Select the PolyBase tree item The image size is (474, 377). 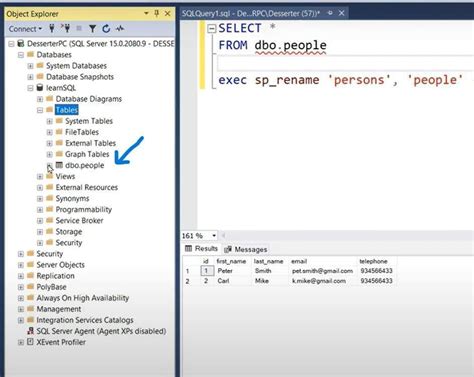click(51, 287)
